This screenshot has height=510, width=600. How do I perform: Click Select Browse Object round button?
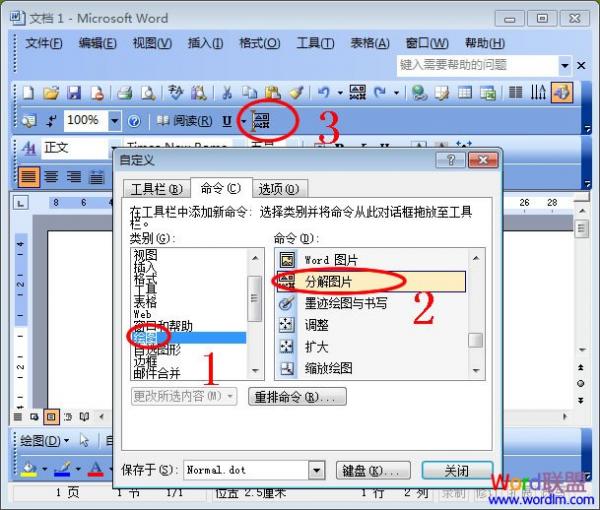(580, 383)
